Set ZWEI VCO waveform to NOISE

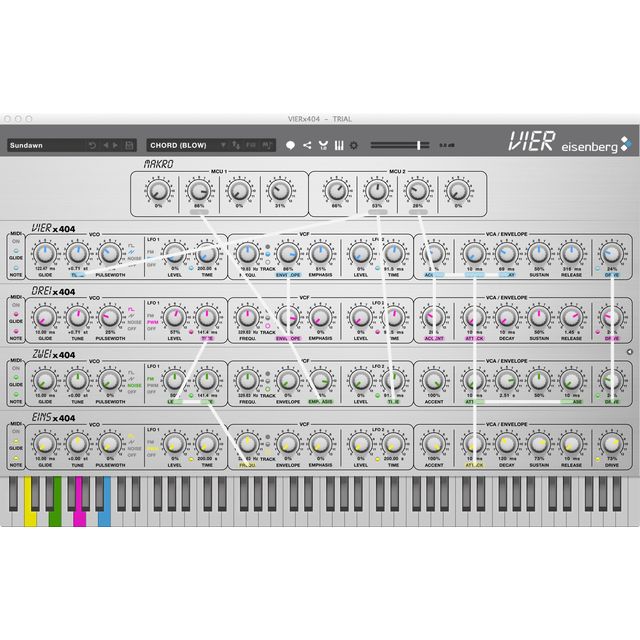134,385
